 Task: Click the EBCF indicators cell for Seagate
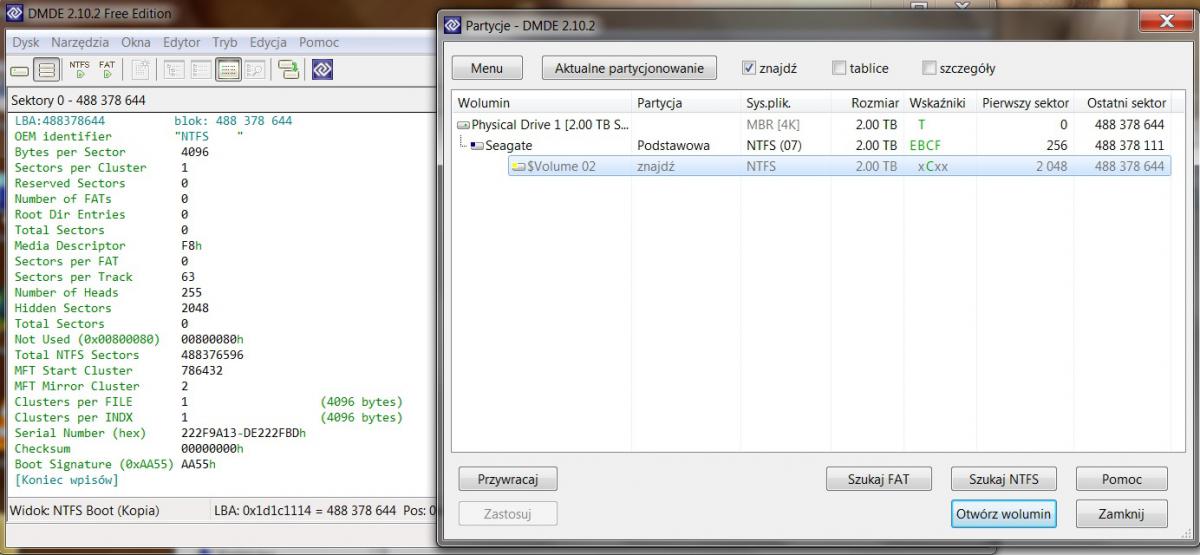pyautogui.click(x=925, y=146)
